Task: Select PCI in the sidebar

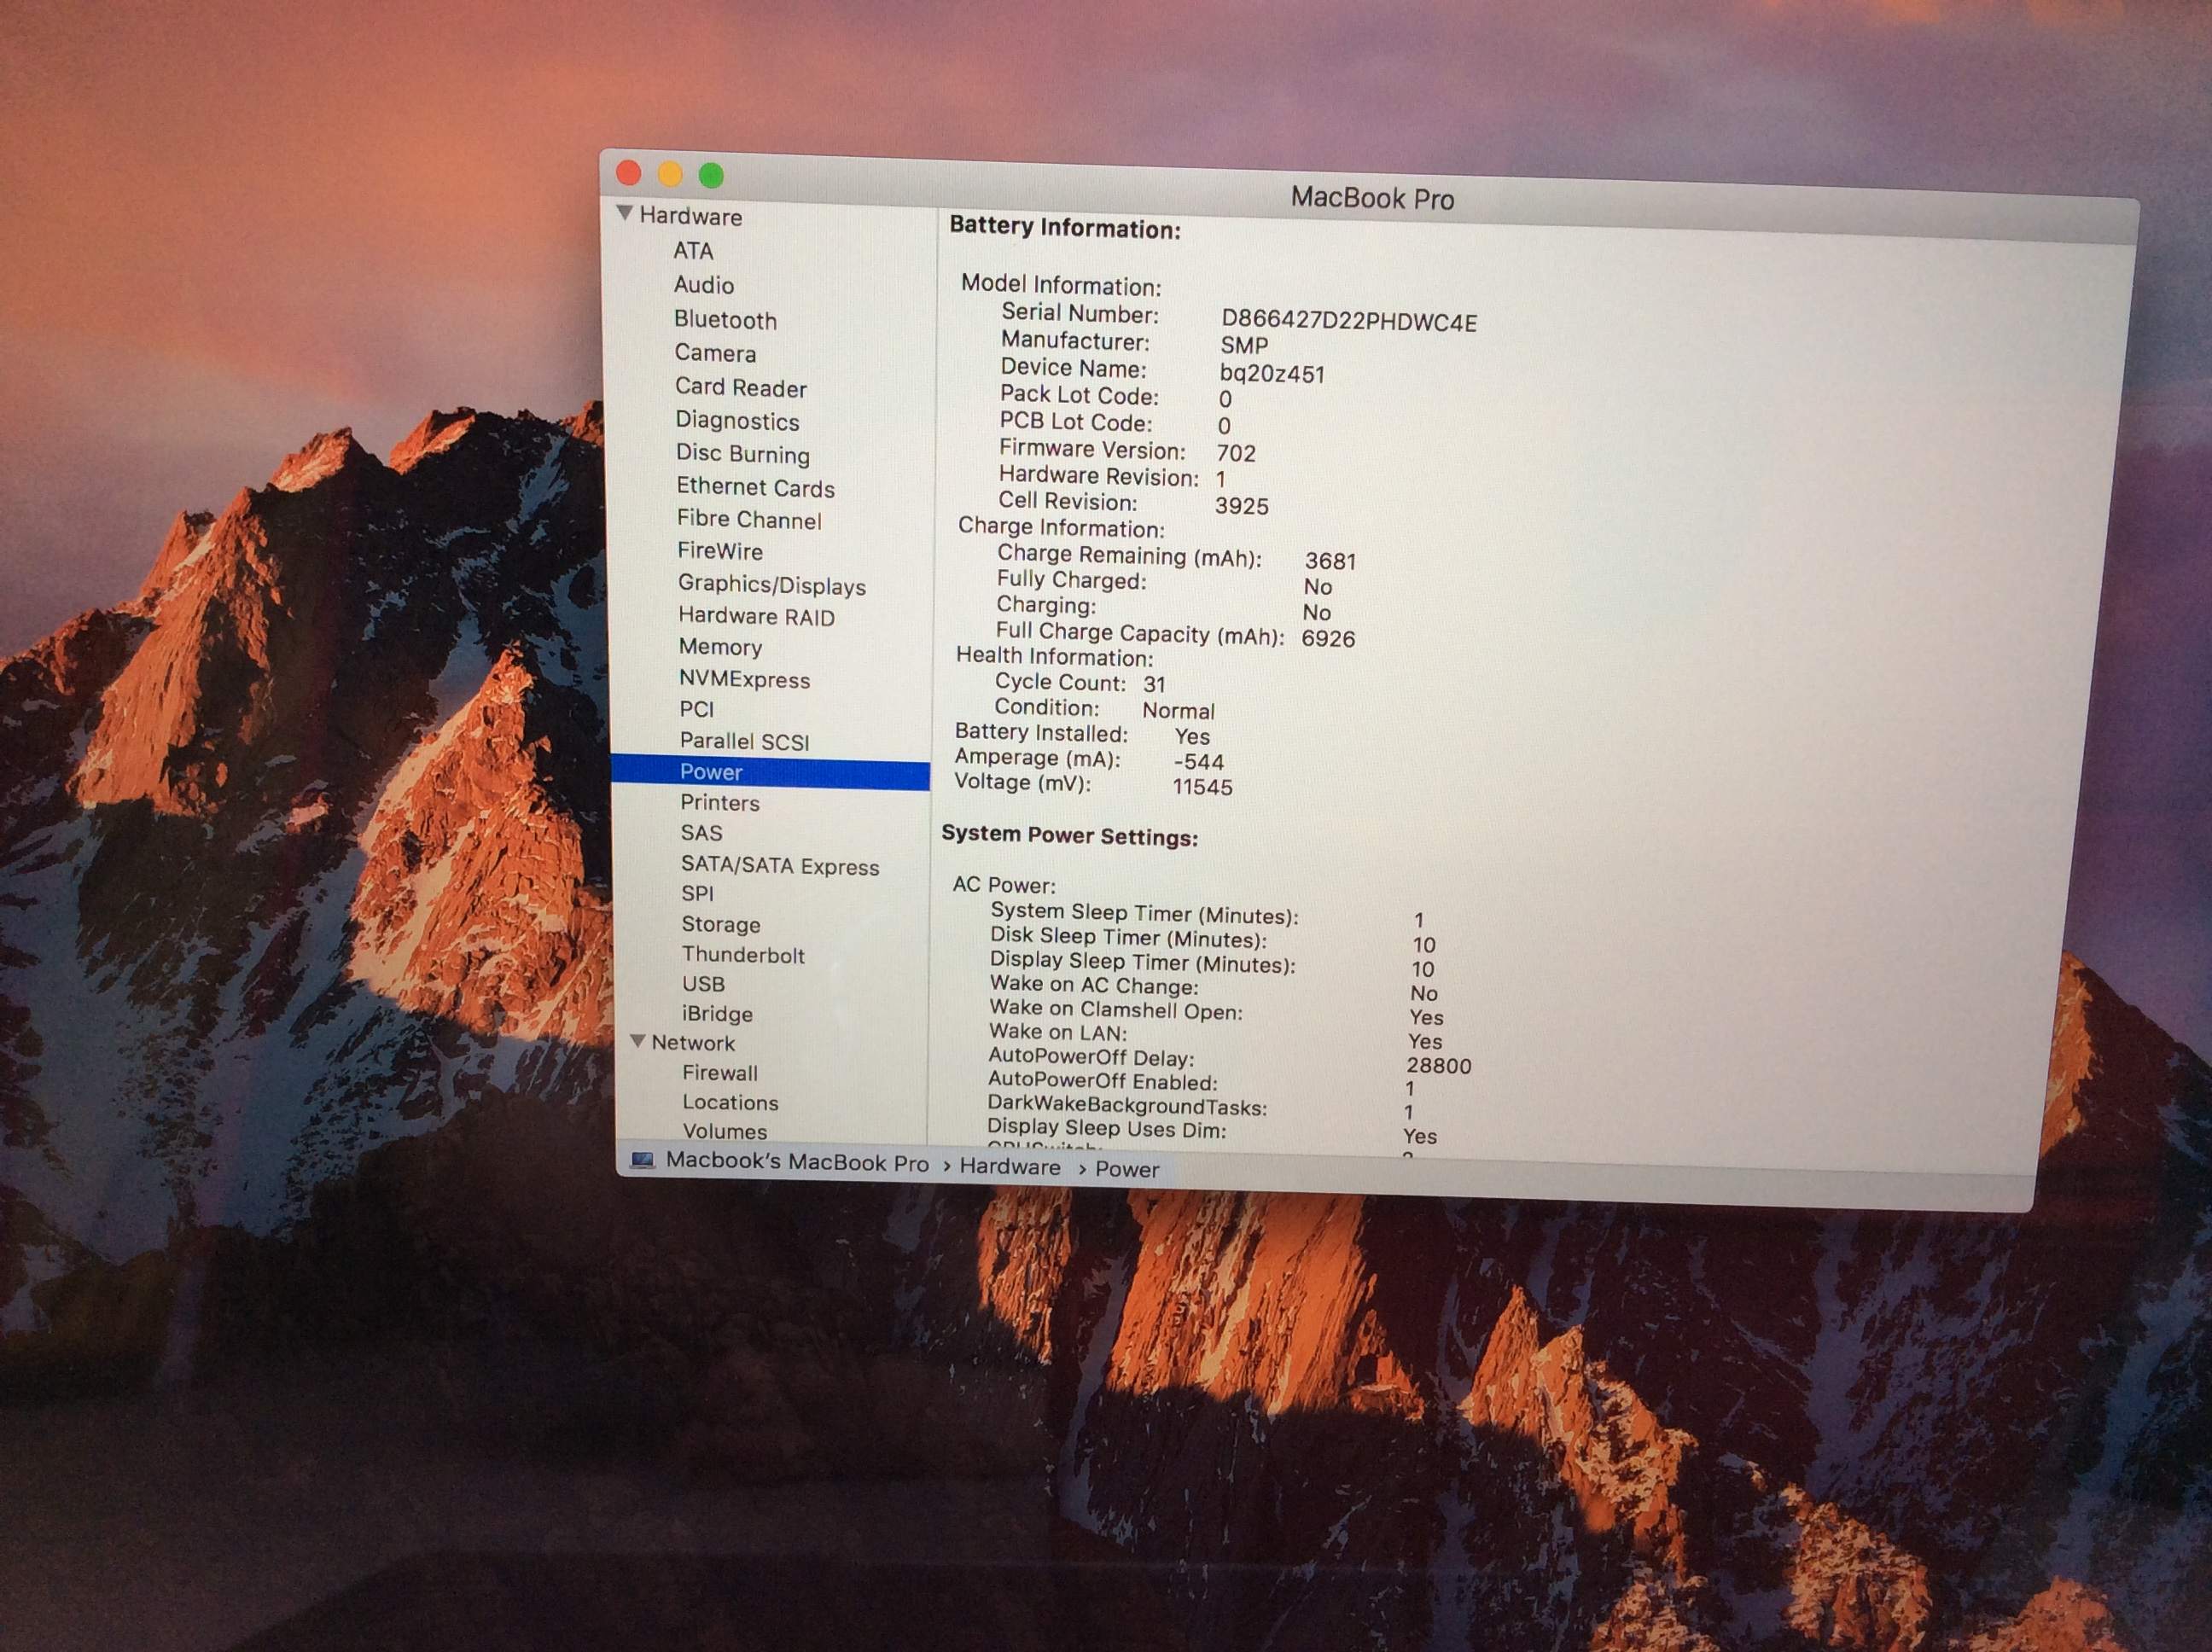Action: point(697,709)
